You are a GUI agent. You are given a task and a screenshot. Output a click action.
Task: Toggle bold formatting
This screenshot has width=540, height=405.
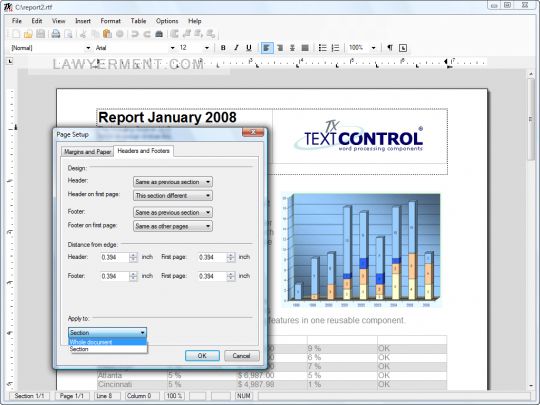(223, 48)
